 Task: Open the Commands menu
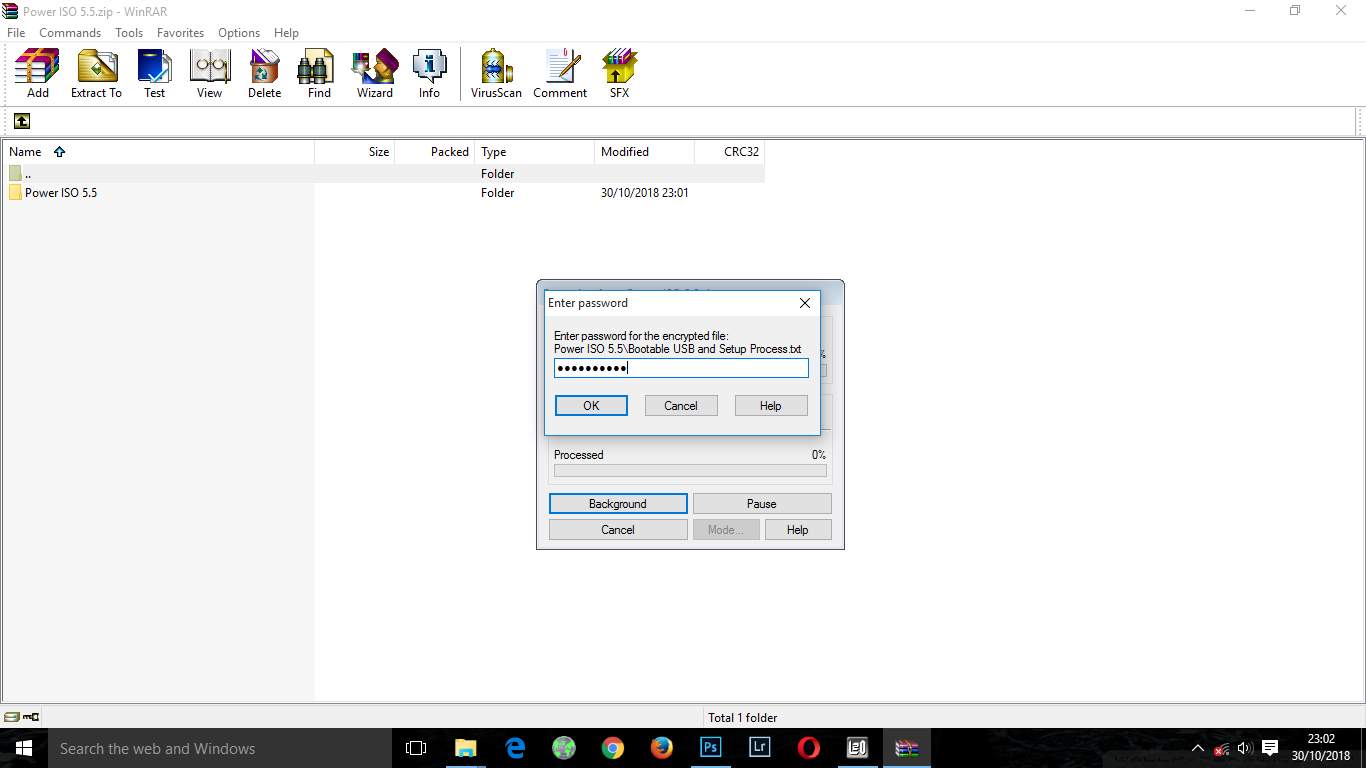point(70,33)
